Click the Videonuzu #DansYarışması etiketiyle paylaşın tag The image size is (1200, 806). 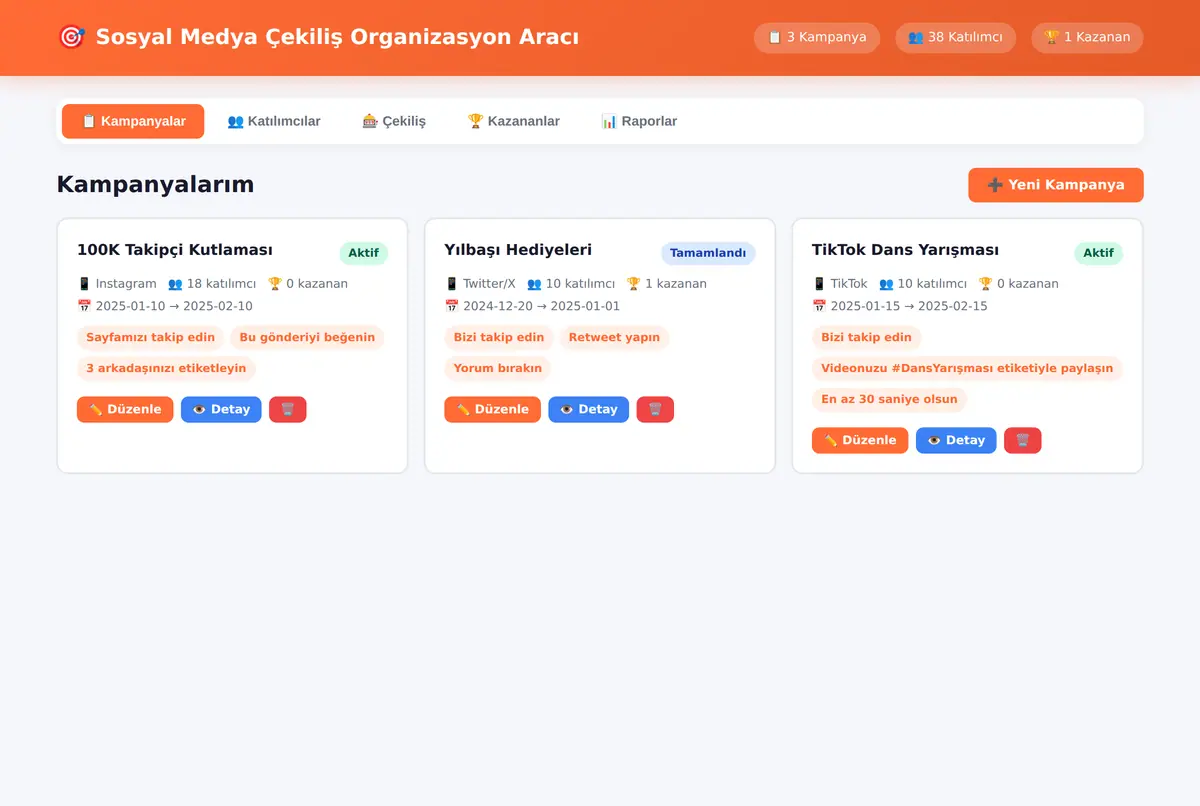[967, 369]
